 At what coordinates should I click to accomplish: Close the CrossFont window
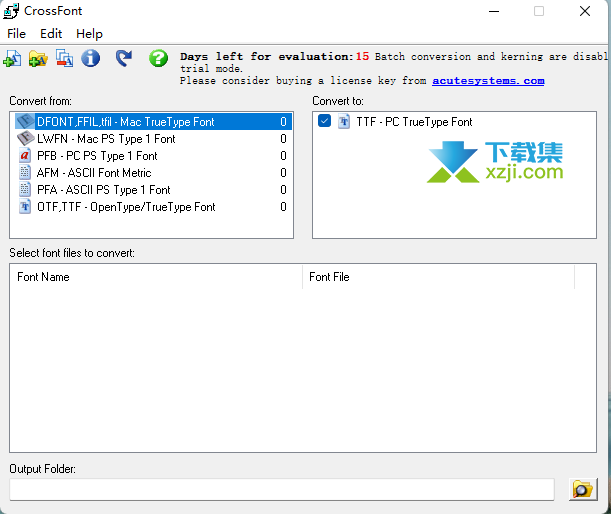tap(585, 11)
